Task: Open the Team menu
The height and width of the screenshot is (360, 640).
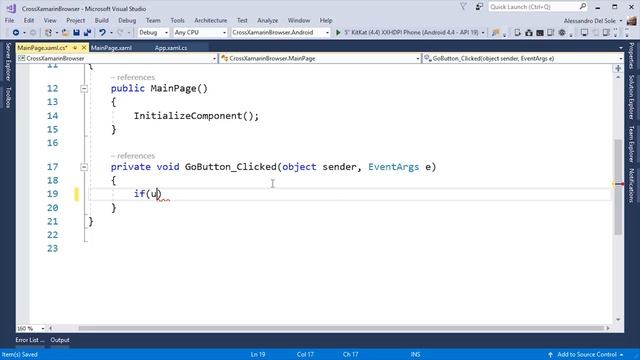Action: click(153, 20)
